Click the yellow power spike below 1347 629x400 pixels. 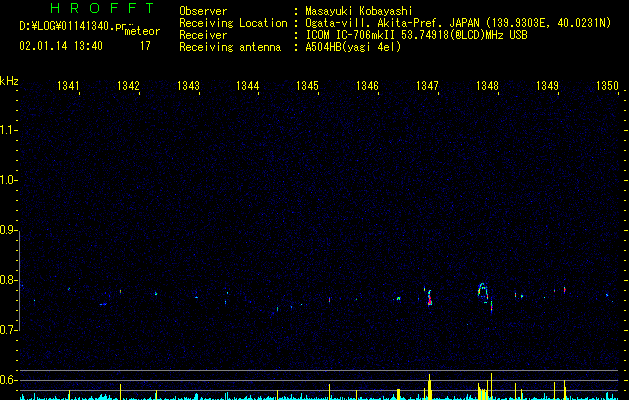coord(430,387)
